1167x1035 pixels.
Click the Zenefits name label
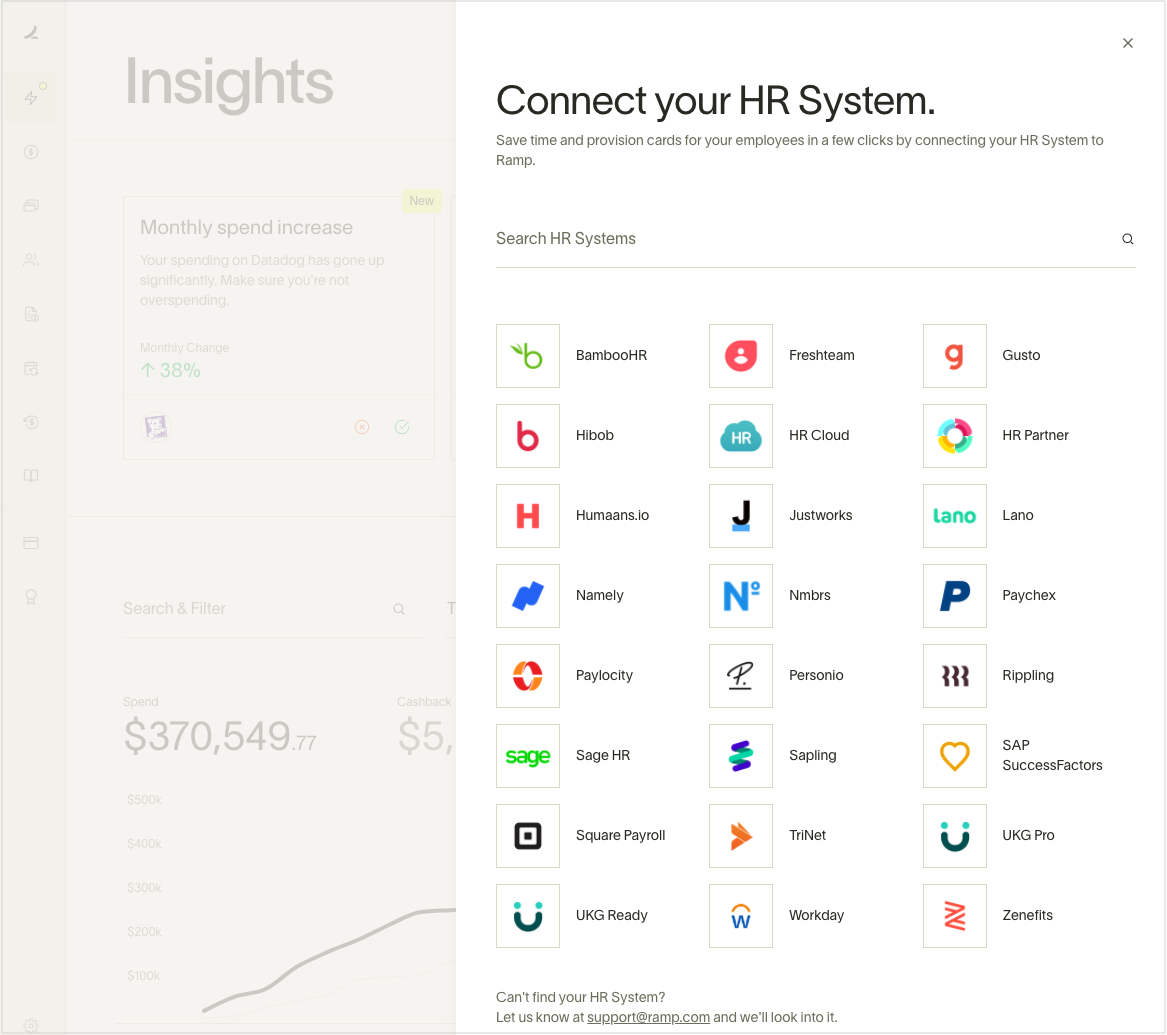[1027, 916]
